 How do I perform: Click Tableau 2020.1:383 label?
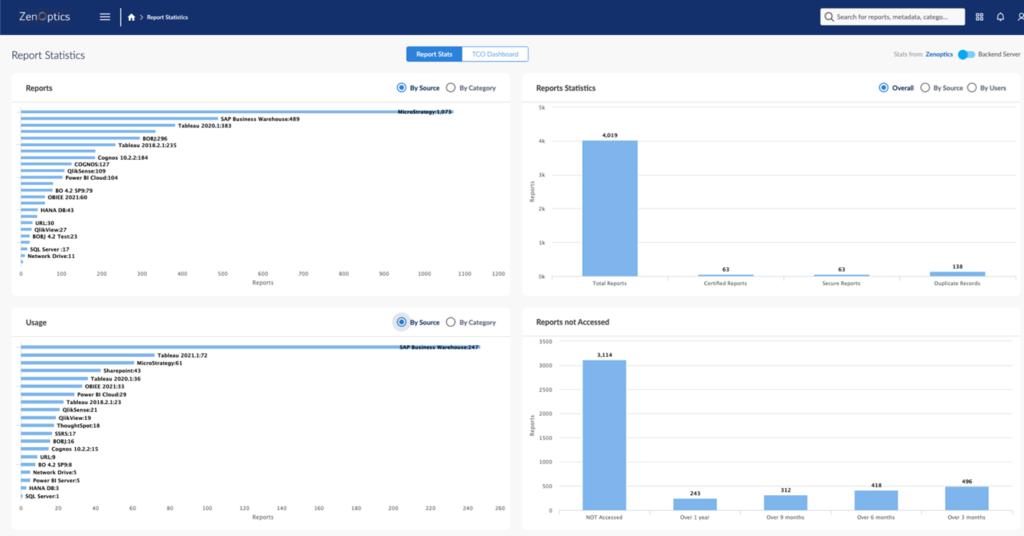pos(204,125)
